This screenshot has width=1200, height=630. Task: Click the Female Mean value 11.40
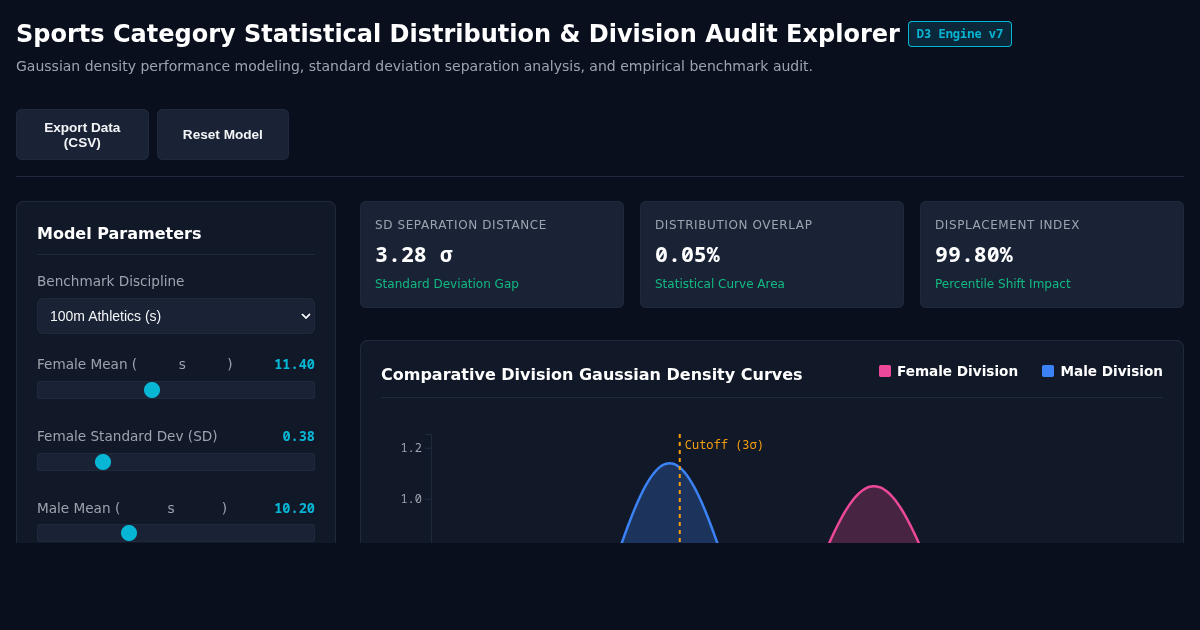294,364
